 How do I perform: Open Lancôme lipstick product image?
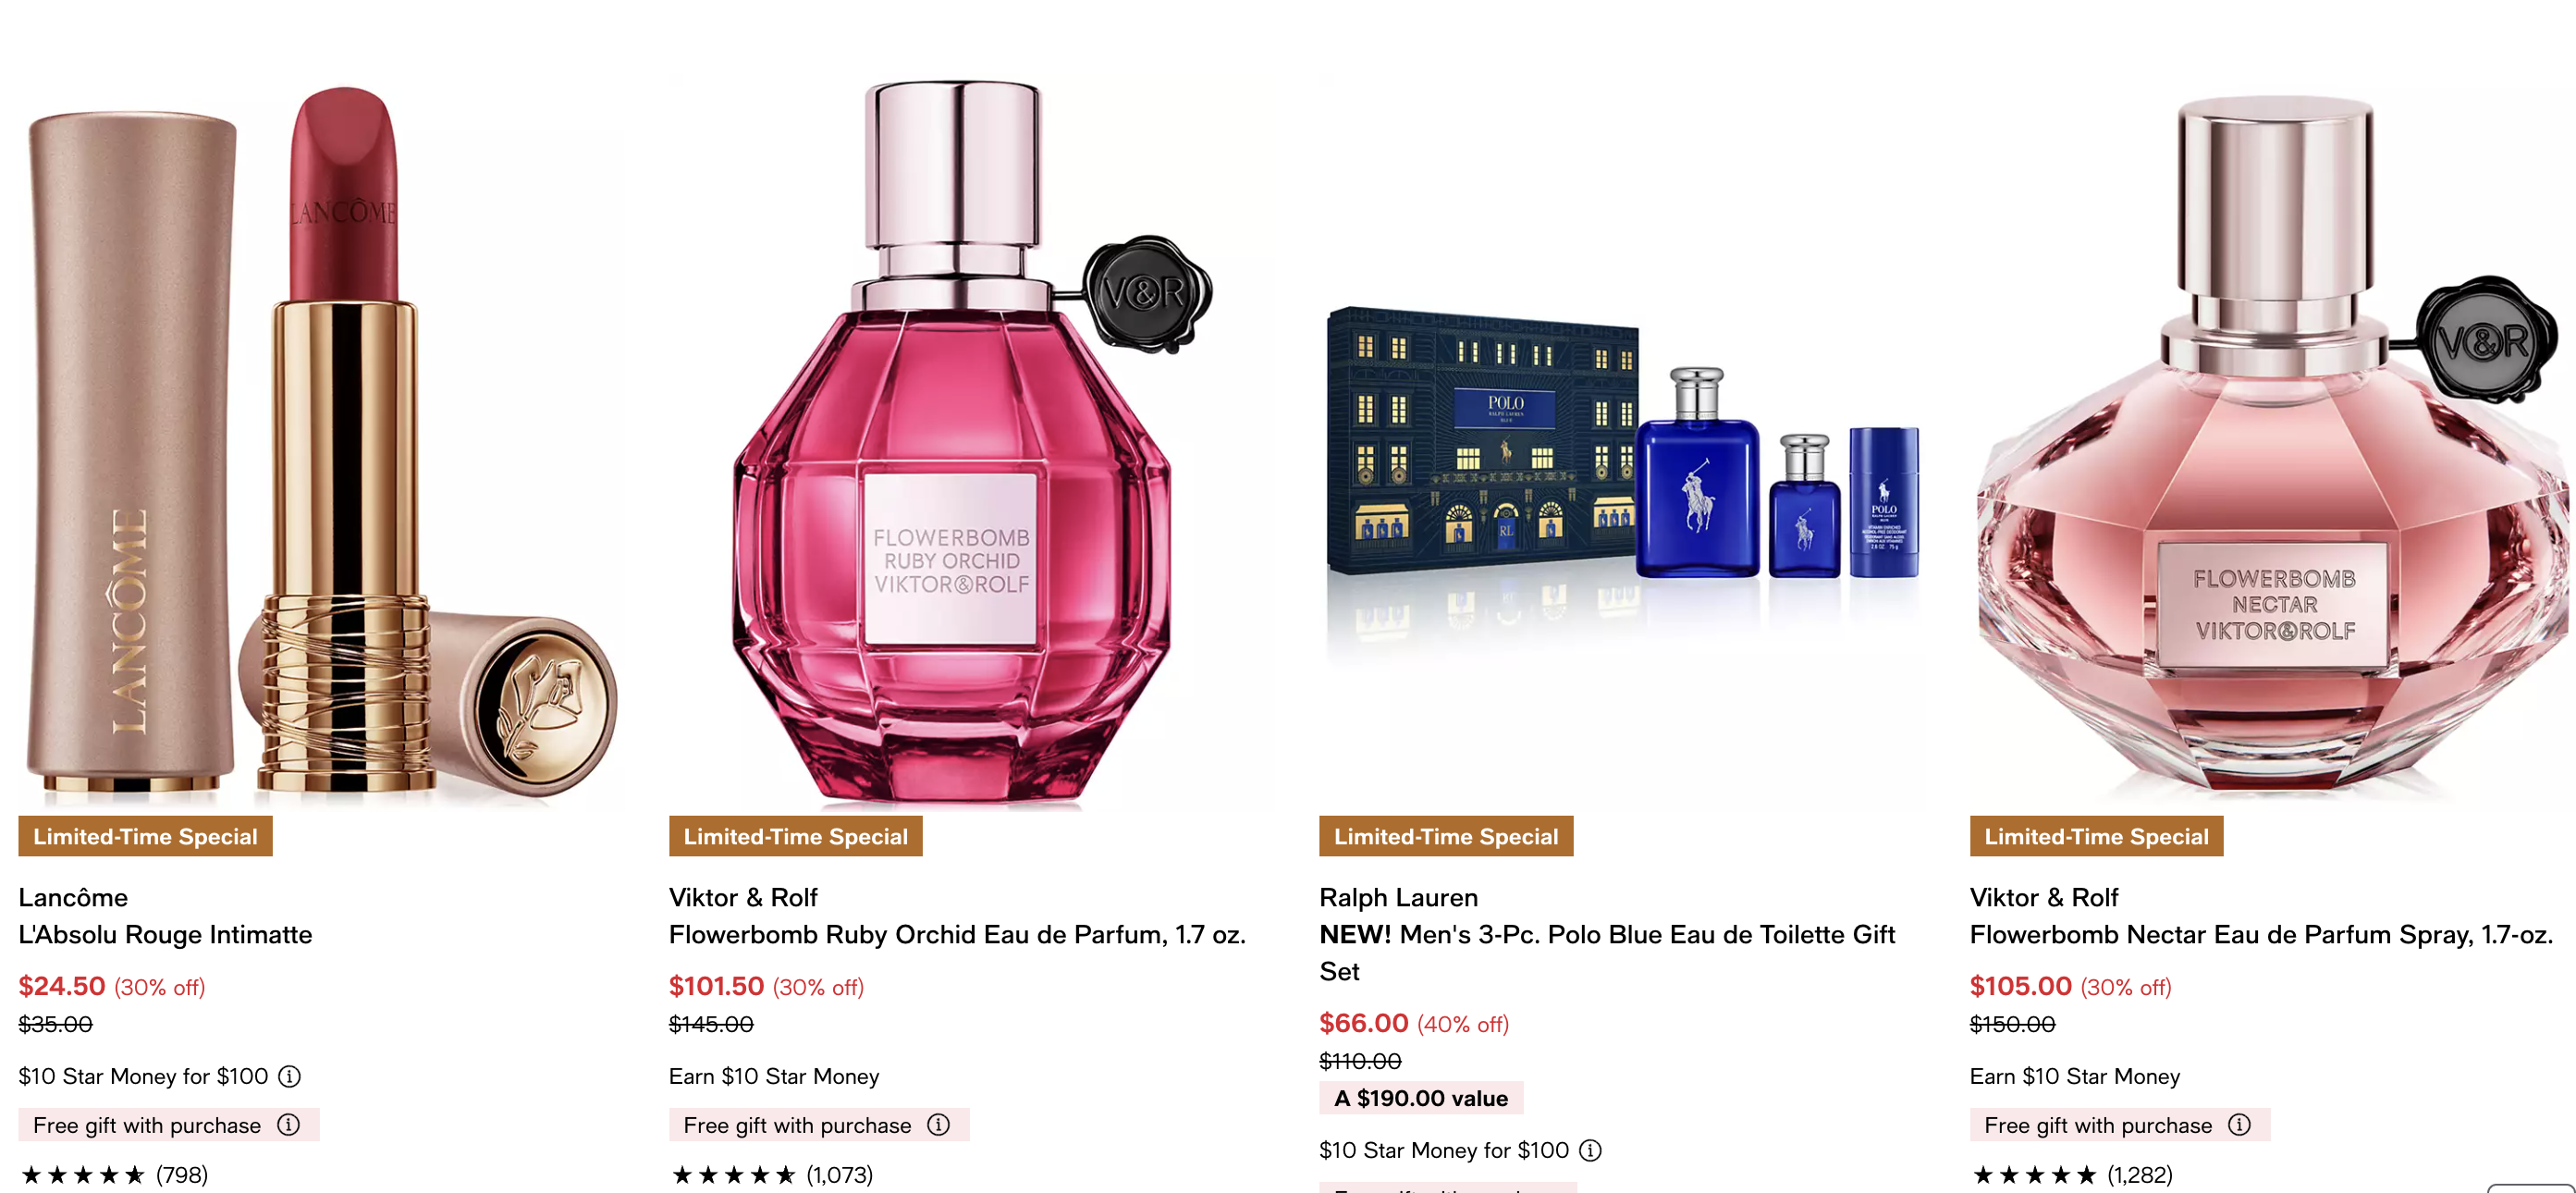[320, 440]
